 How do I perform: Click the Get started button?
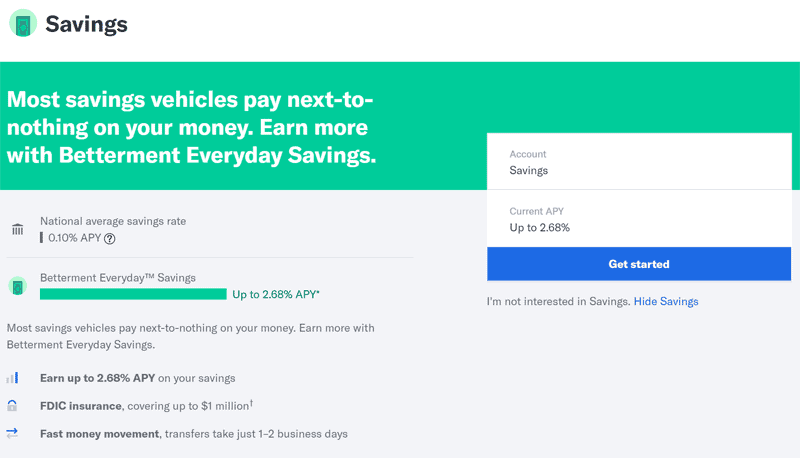[639, 264]
